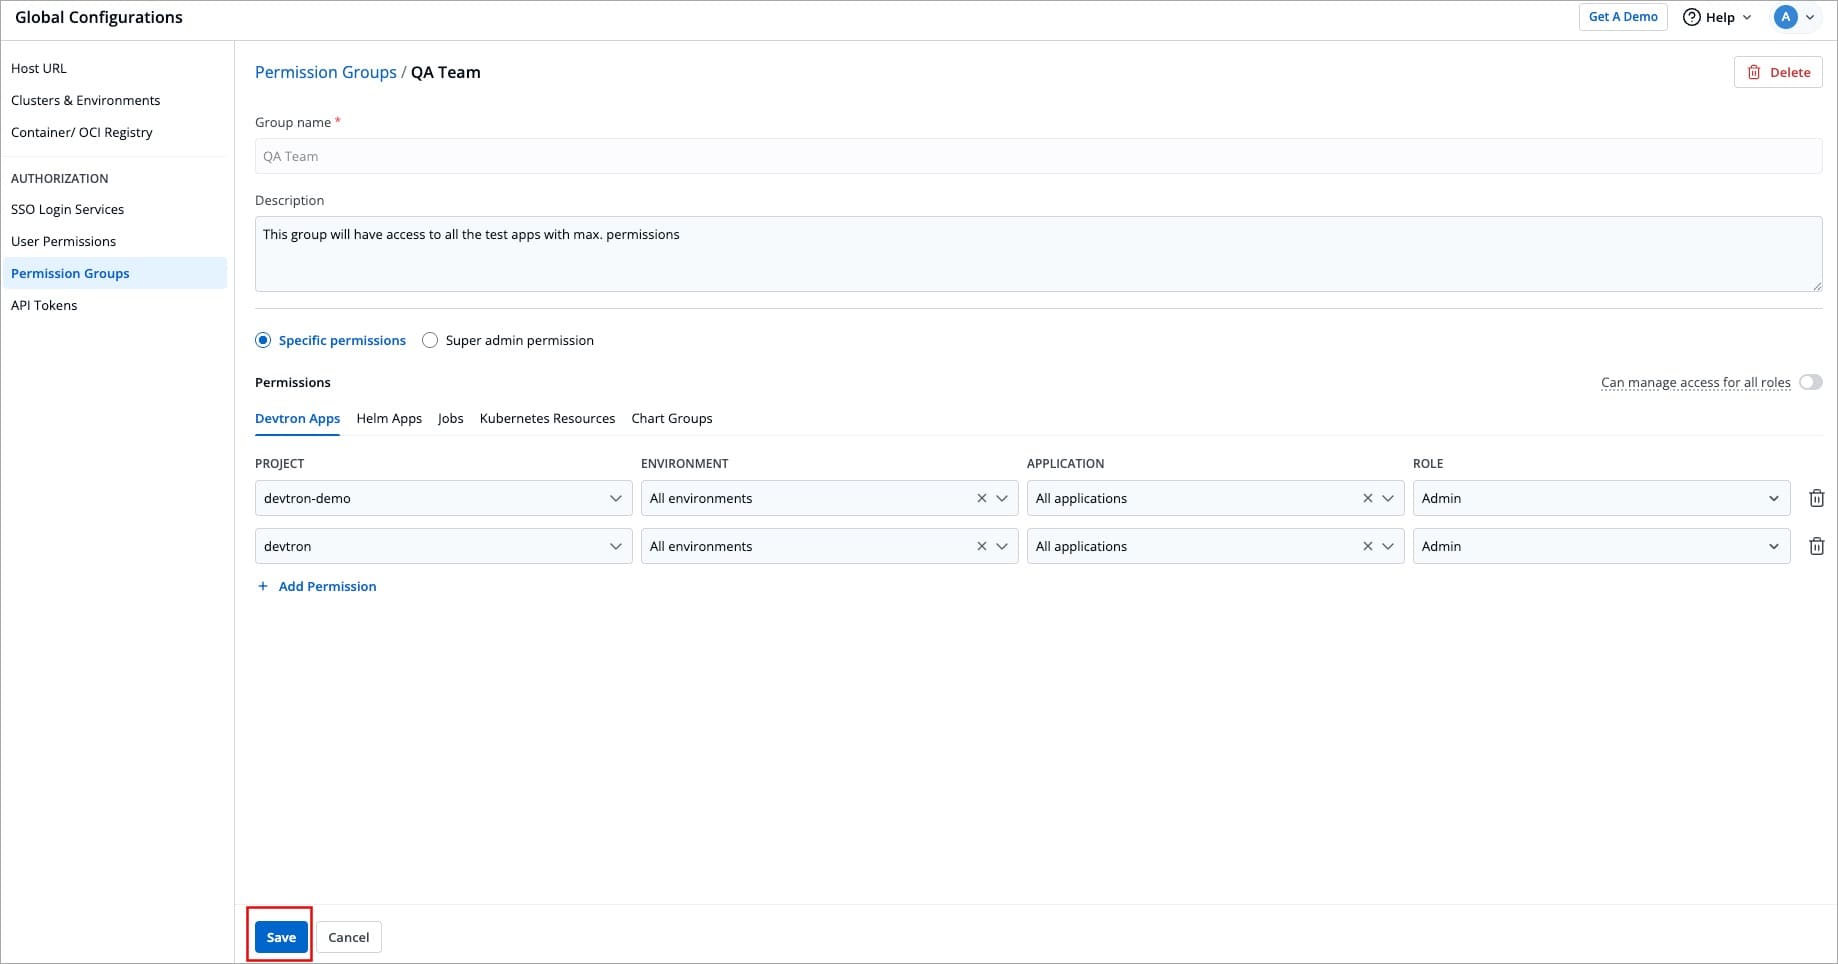This screenshot has width=1838, height=964.
Task: Select Specific permissions radio button
Action: coord(263,340)
